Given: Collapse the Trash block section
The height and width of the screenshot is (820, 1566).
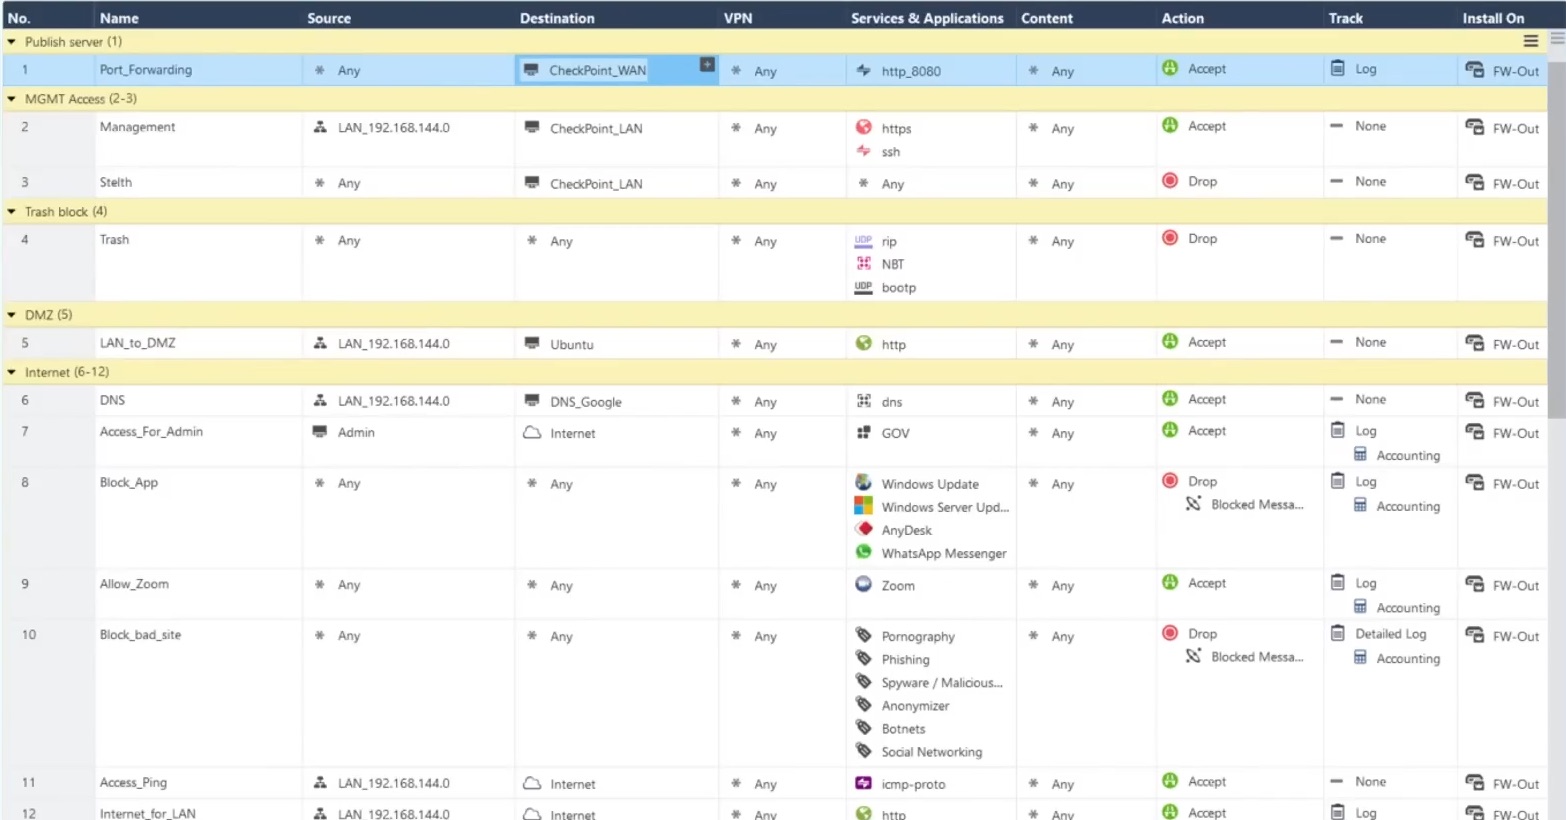Looking at the screenshot, I should pyautogui.click(x=12, y=212).
